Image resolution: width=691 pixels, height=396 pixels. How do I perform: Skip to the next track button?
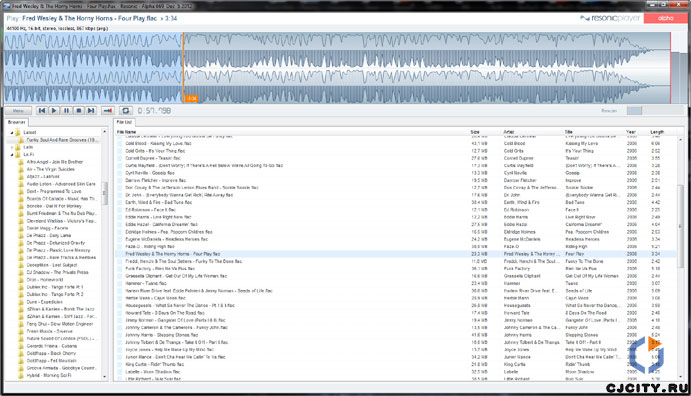coord(91,111)
